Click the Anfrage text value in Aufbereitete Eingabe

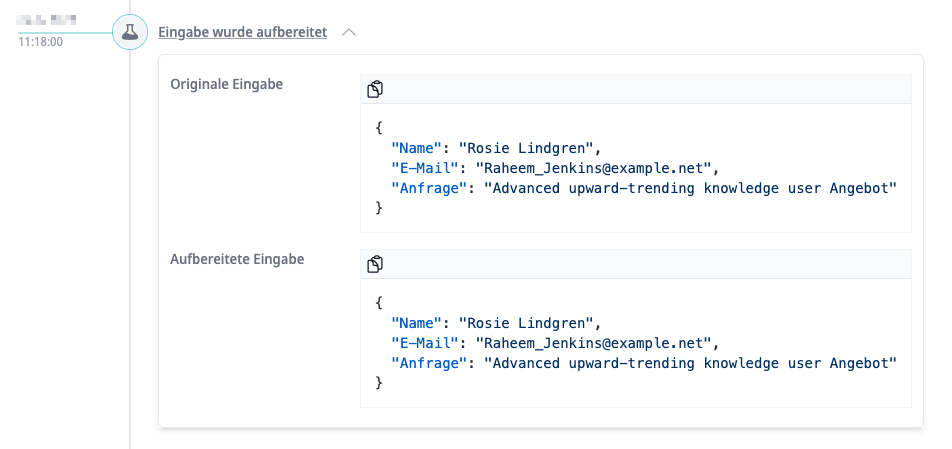690,363
